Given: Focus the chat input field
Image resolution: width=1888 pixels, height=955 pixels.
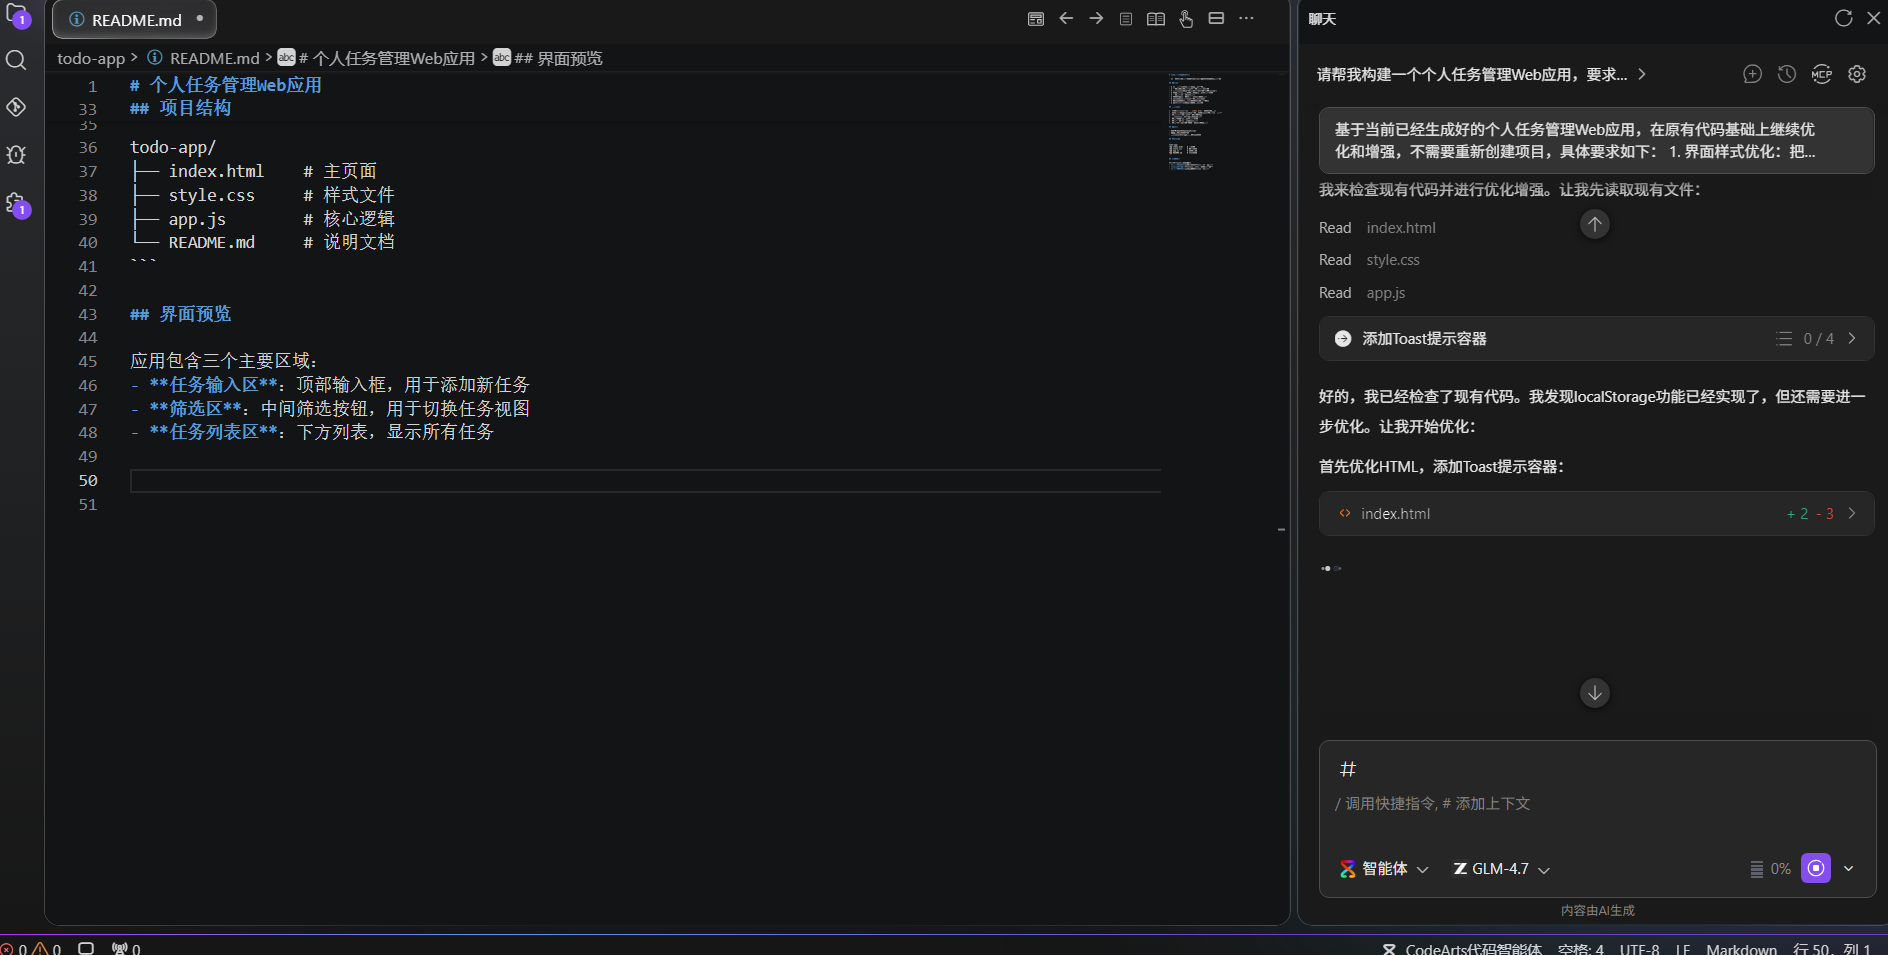Looking at the screenshot, I should pyautogui.click(x=1596, y=803).
